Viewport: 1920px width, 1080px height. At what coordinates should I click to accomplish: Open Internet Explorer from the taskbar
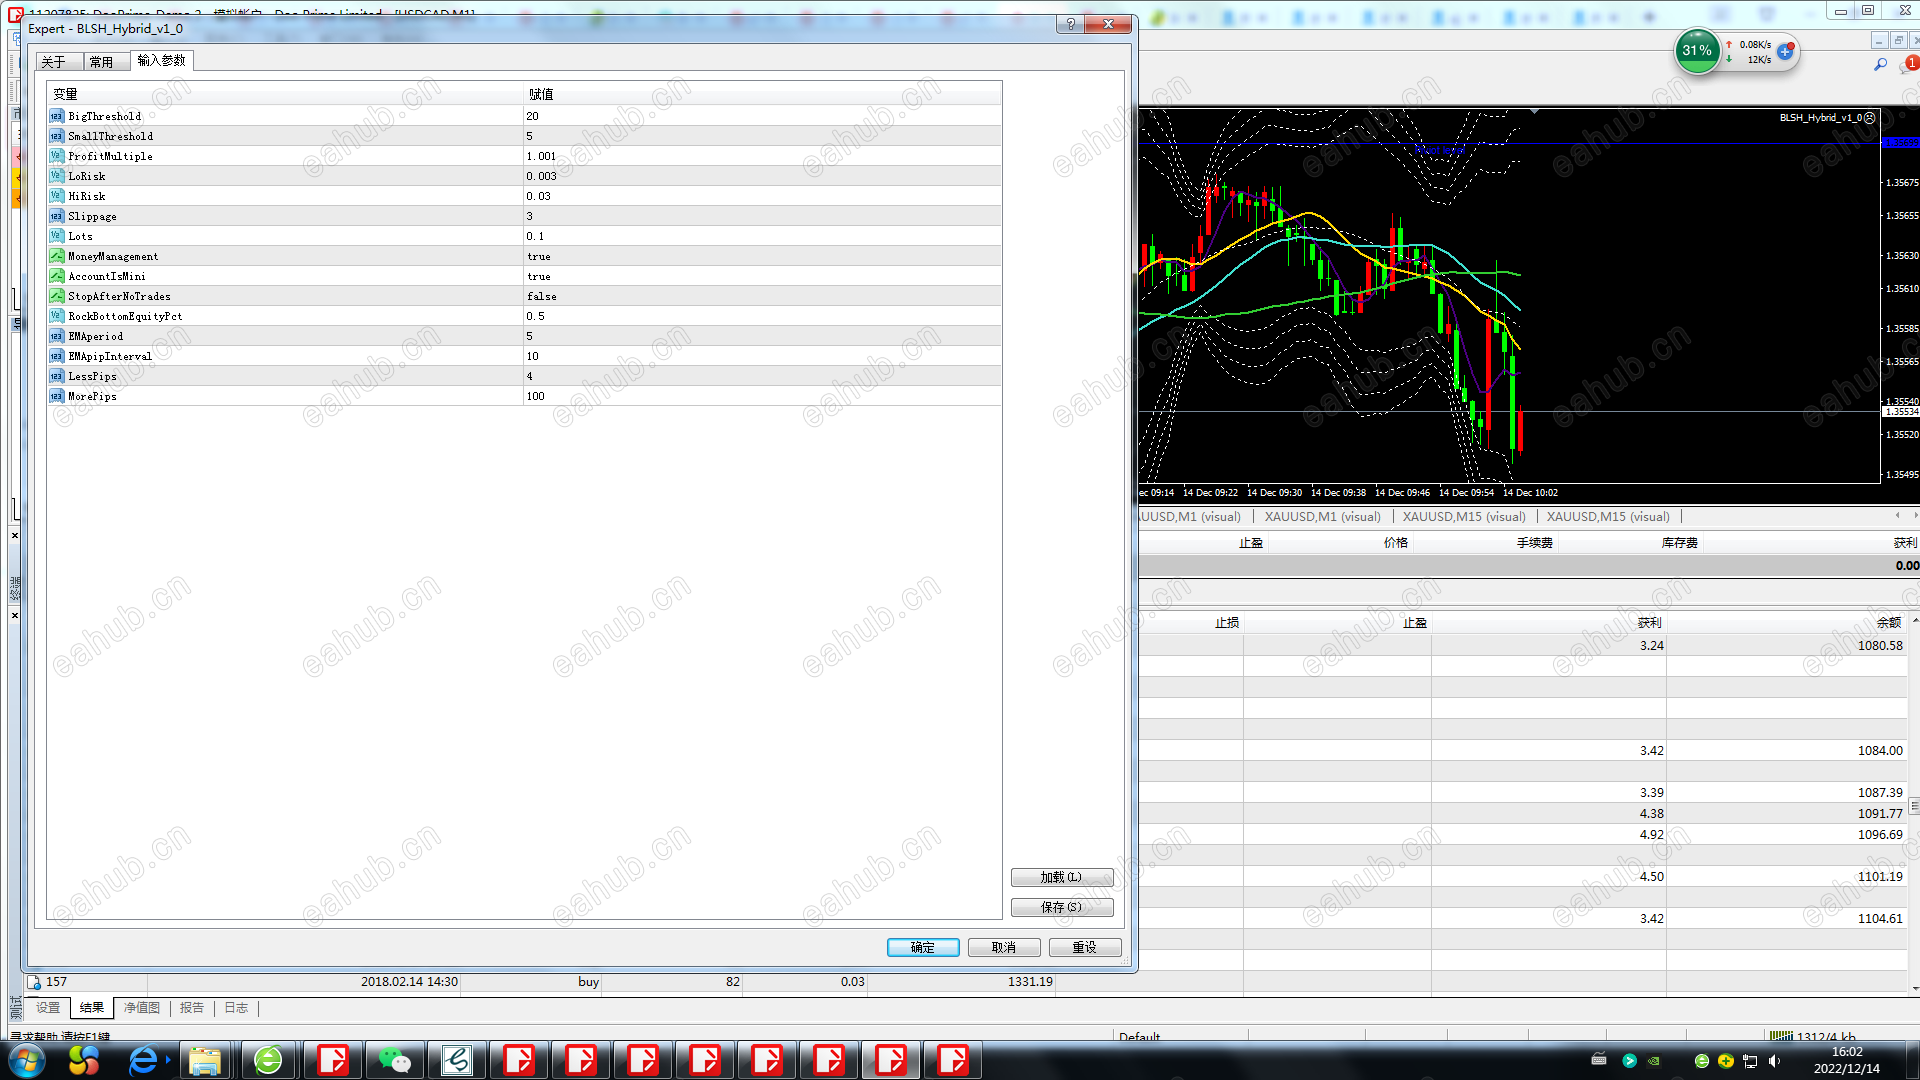144,1060
